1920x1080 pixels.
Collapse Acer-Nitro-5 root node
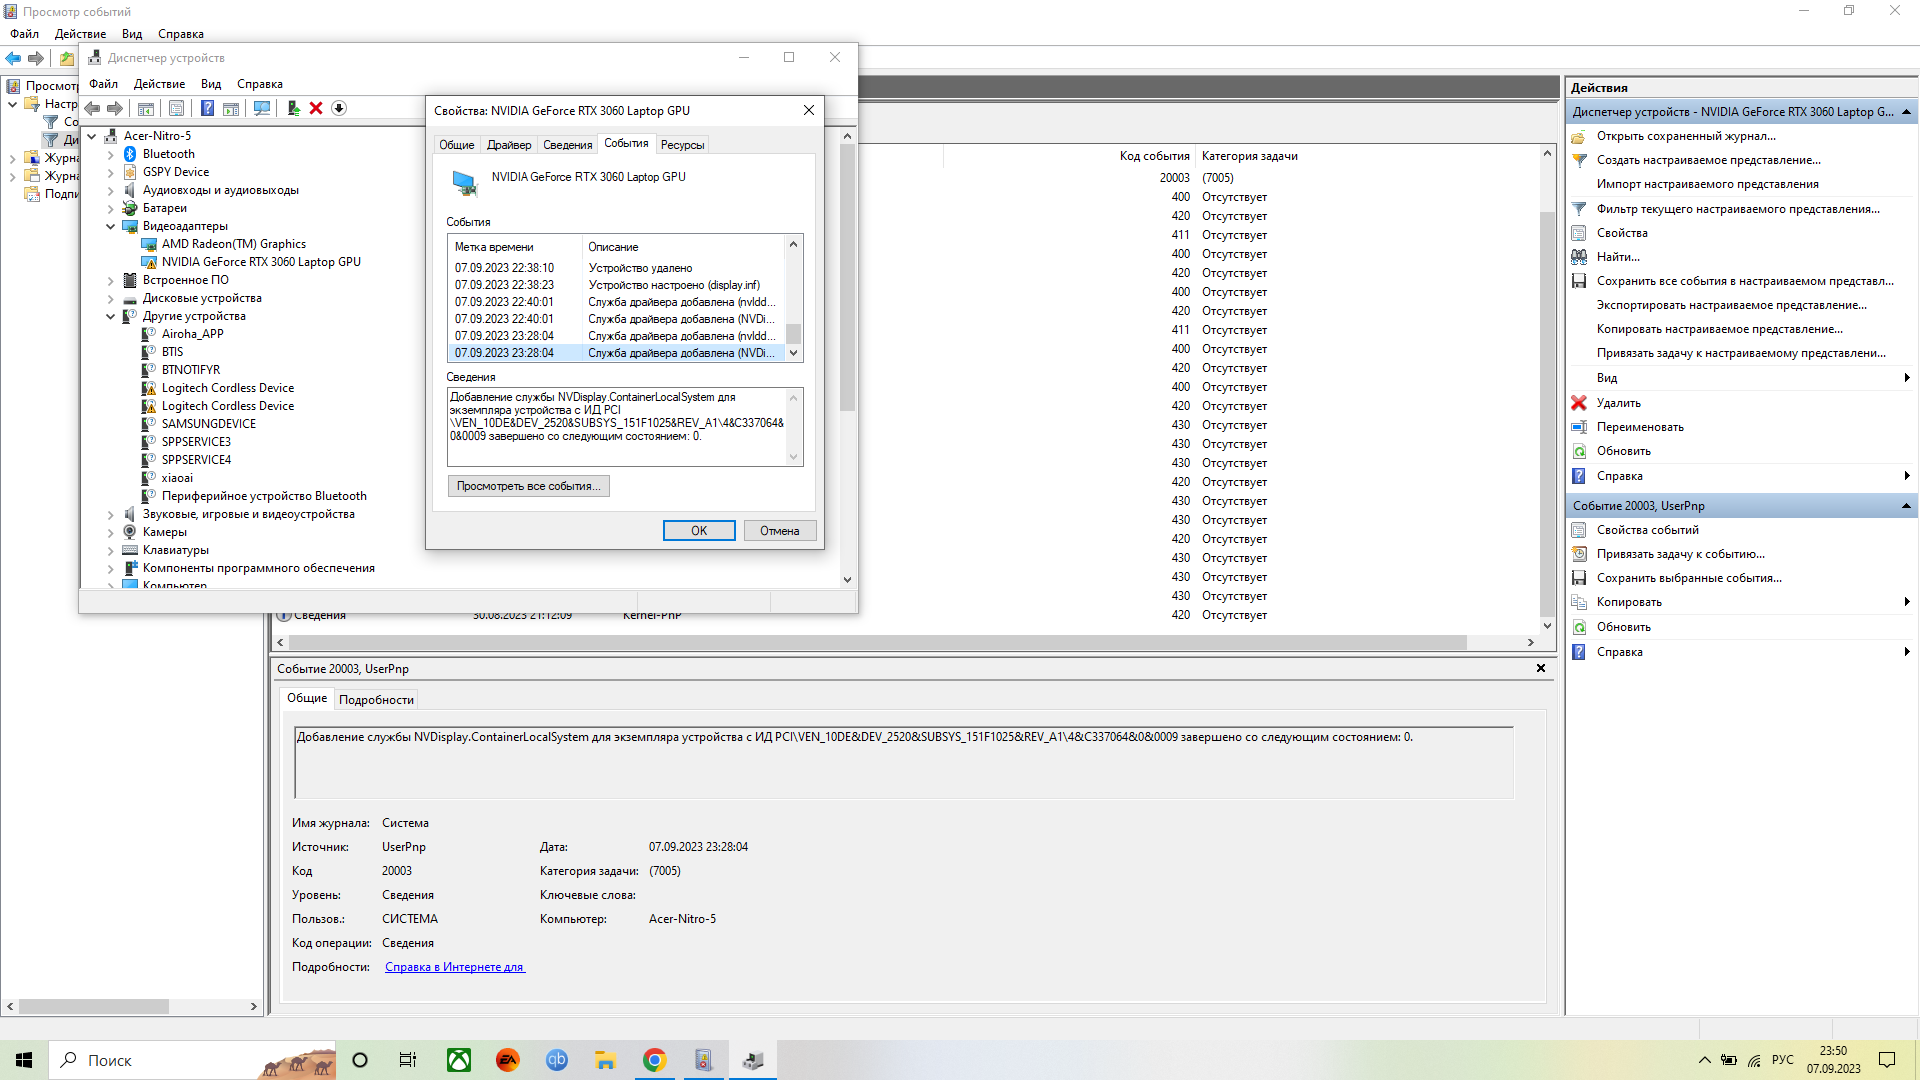[92, 136]
